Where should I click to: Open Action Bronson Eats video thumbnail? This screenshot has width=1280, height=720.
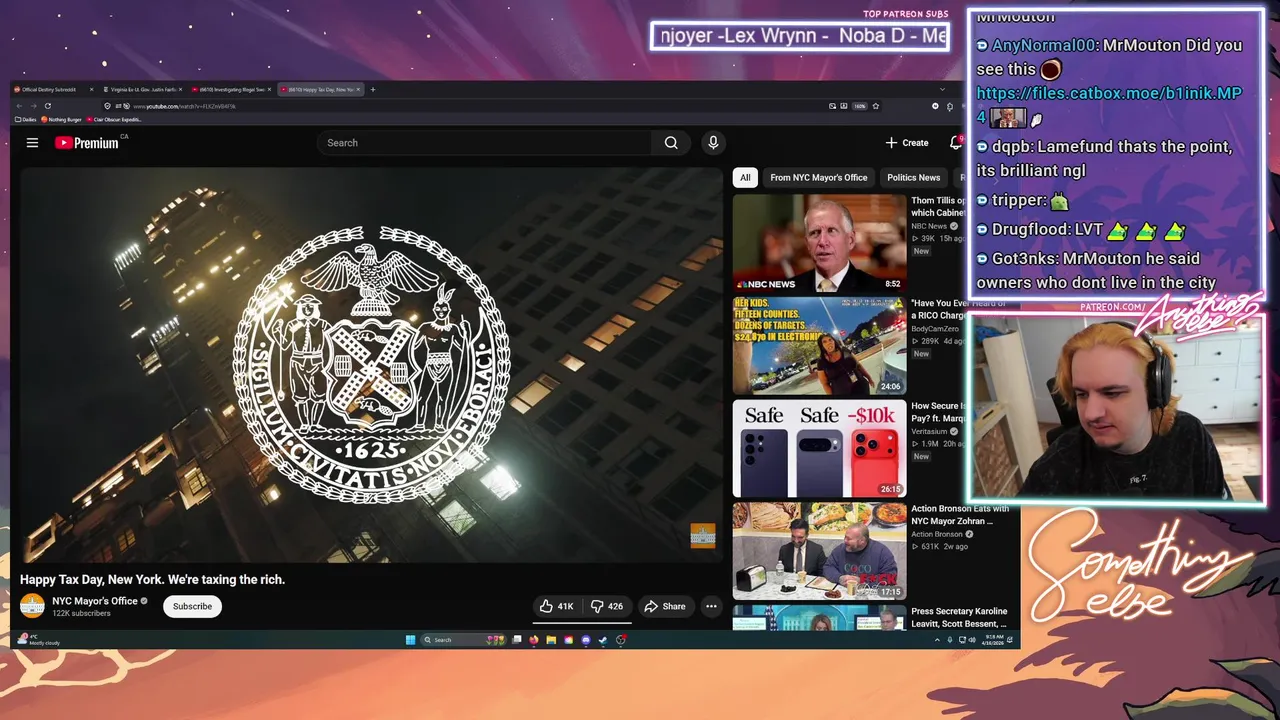point(819,551)
